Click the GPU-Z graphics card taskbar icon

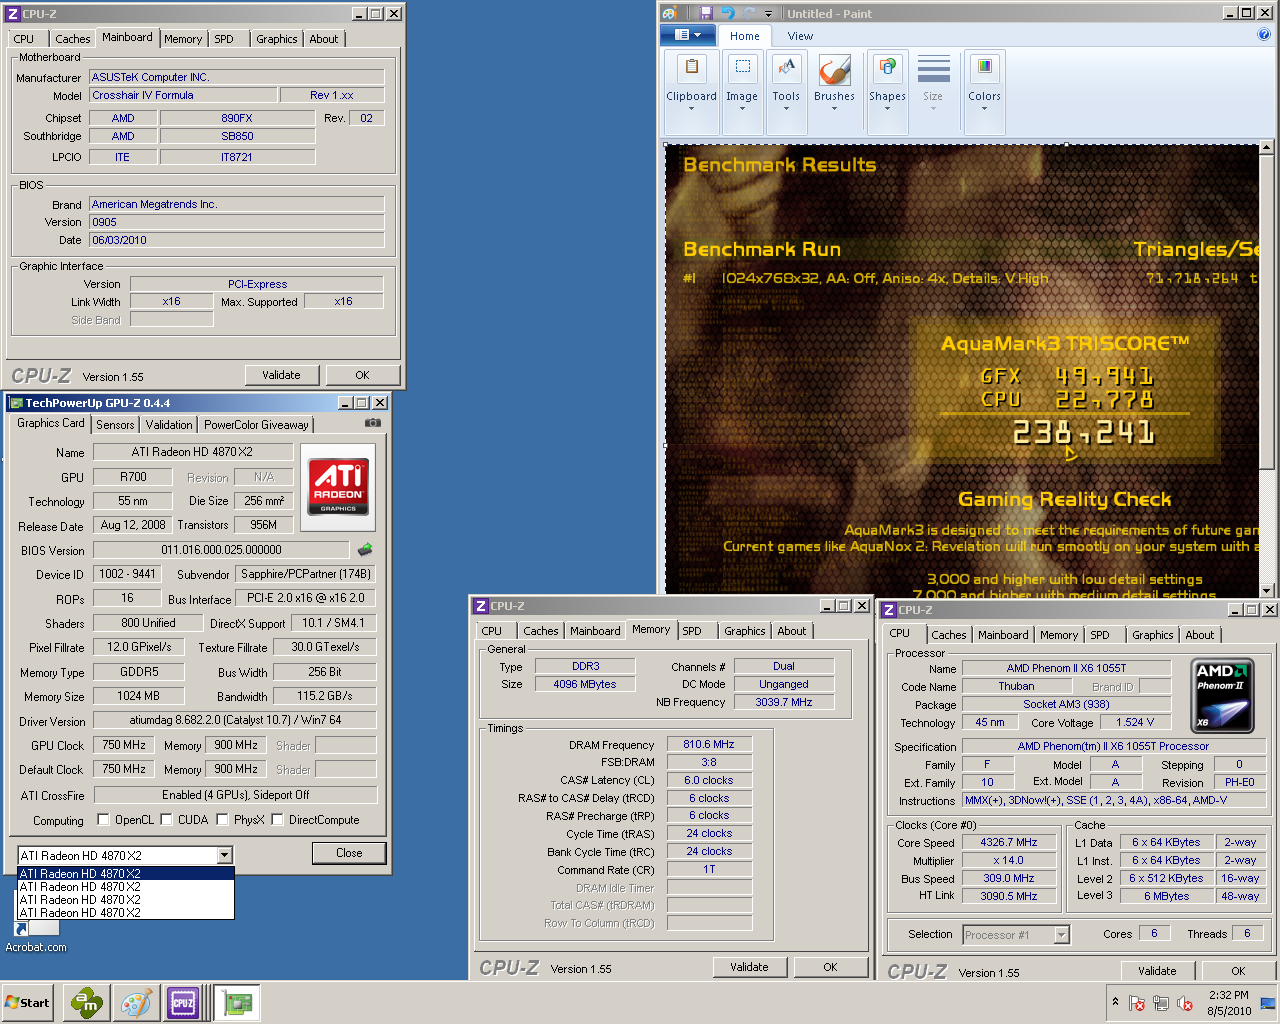tap(237, 1003)
